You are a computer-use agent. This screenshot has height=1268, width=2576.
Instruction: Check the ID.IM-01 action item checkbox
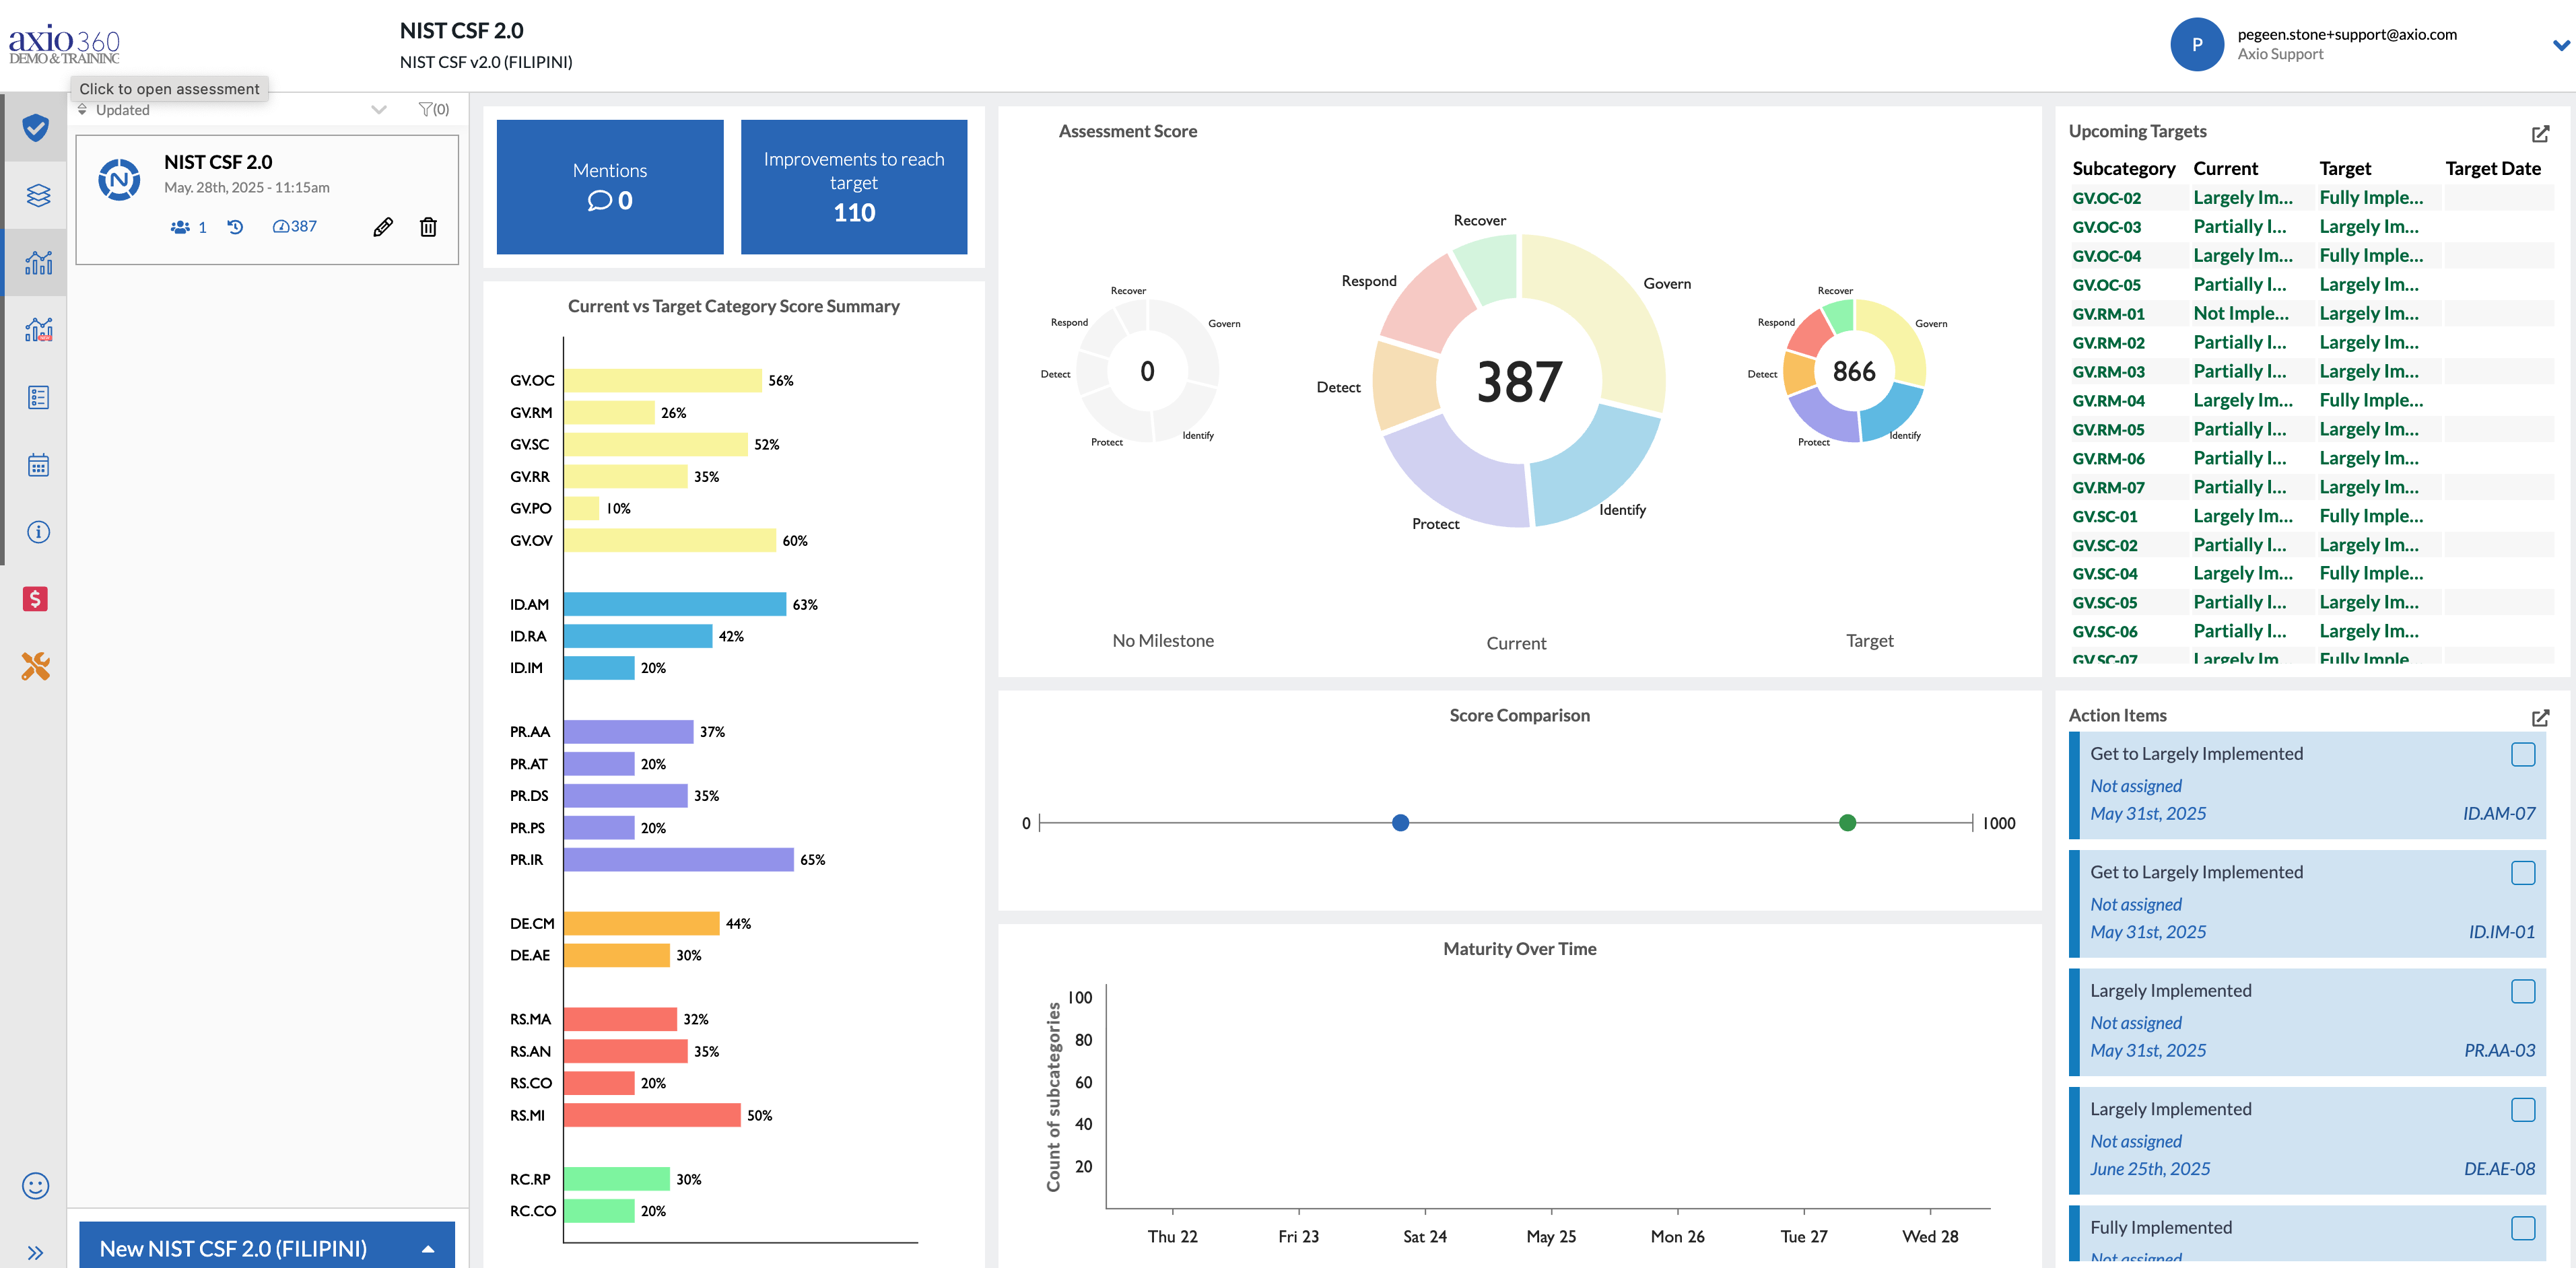[x=2523, y=873]
